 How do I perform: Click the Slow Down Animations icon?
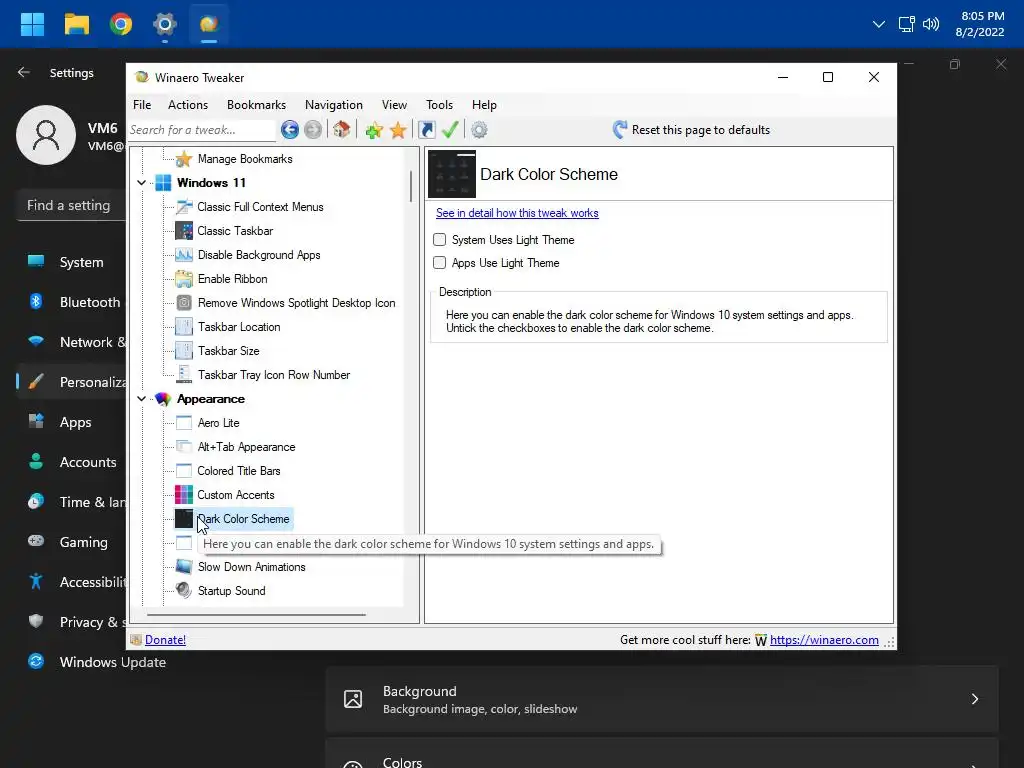pos(184,567)
